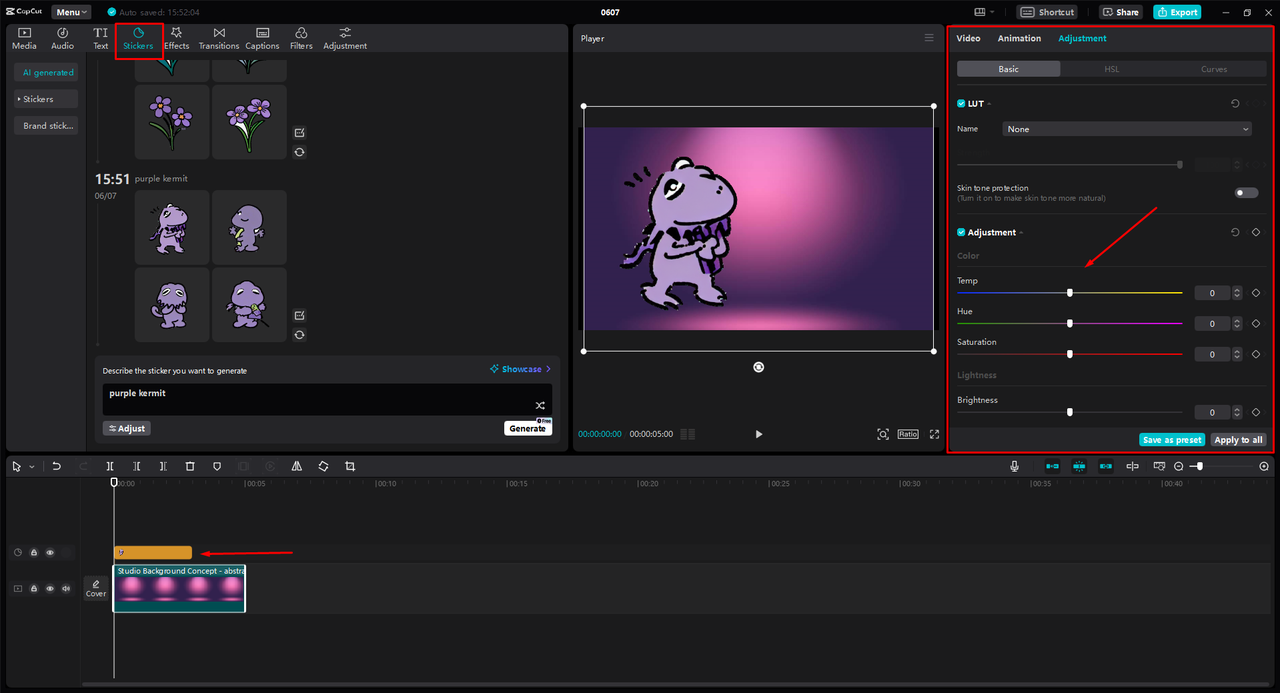Screen dimensions: 1280x693
Task: Select the Basic tab
Action: [x=1008, y=69]
